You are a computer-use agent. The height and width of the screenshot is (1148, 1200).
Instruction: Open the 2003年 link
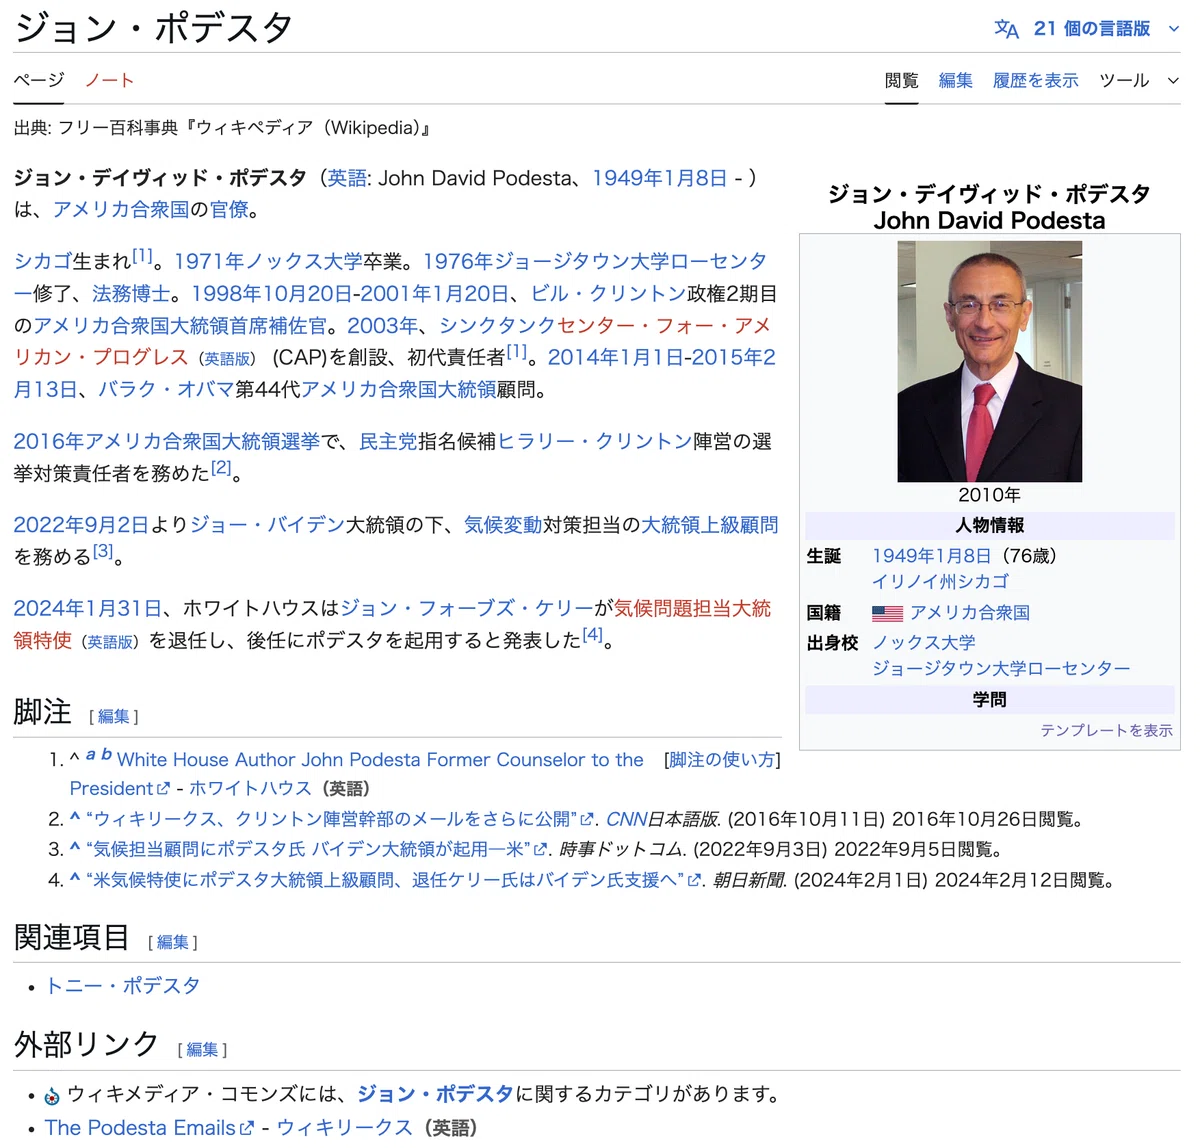[x=383, y=326]
